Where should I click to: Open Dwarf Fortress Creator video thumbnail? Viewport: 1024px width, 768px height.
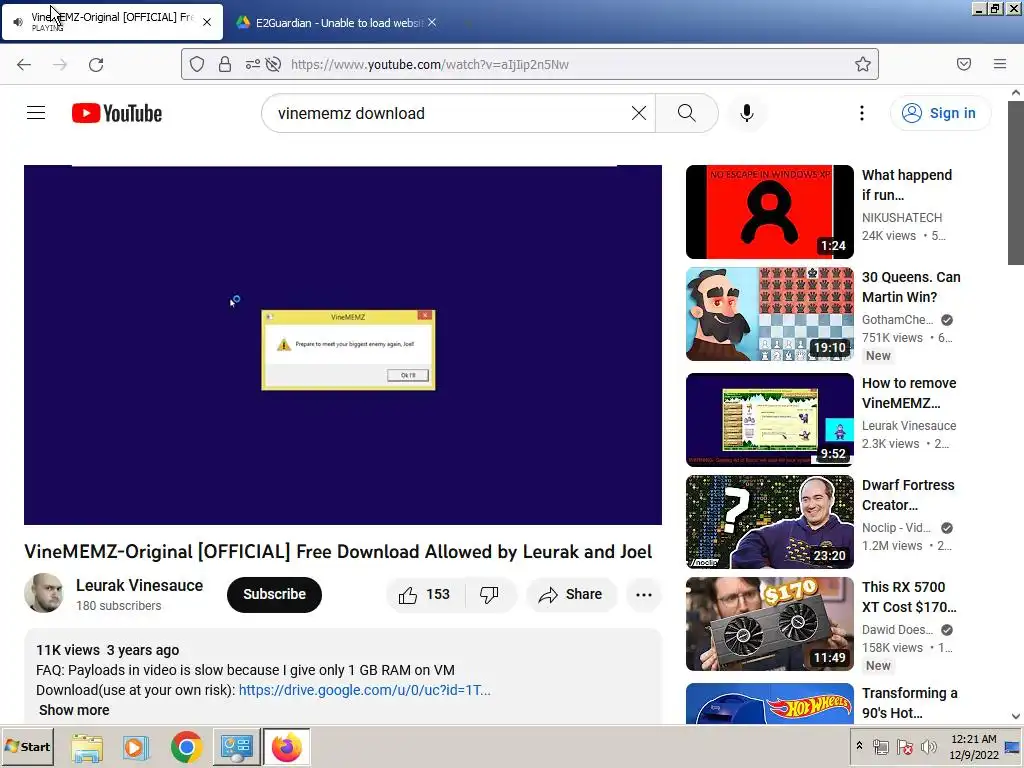[770, 522]
